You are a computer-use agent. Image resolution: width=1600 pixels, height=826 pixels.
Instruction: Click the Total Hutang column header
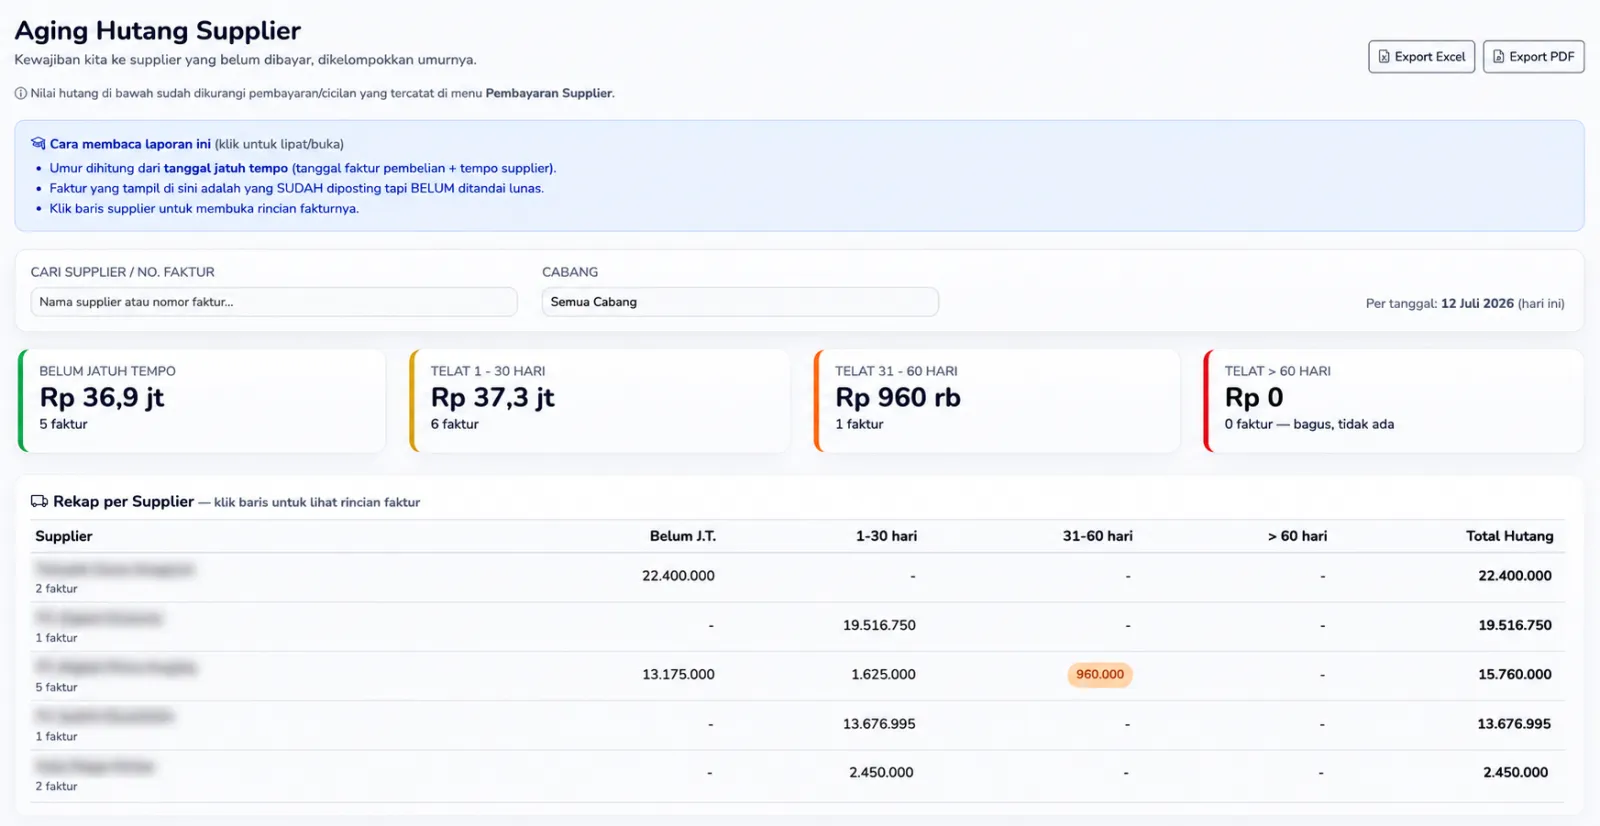pyautogui.click(x=1509, y=536)
